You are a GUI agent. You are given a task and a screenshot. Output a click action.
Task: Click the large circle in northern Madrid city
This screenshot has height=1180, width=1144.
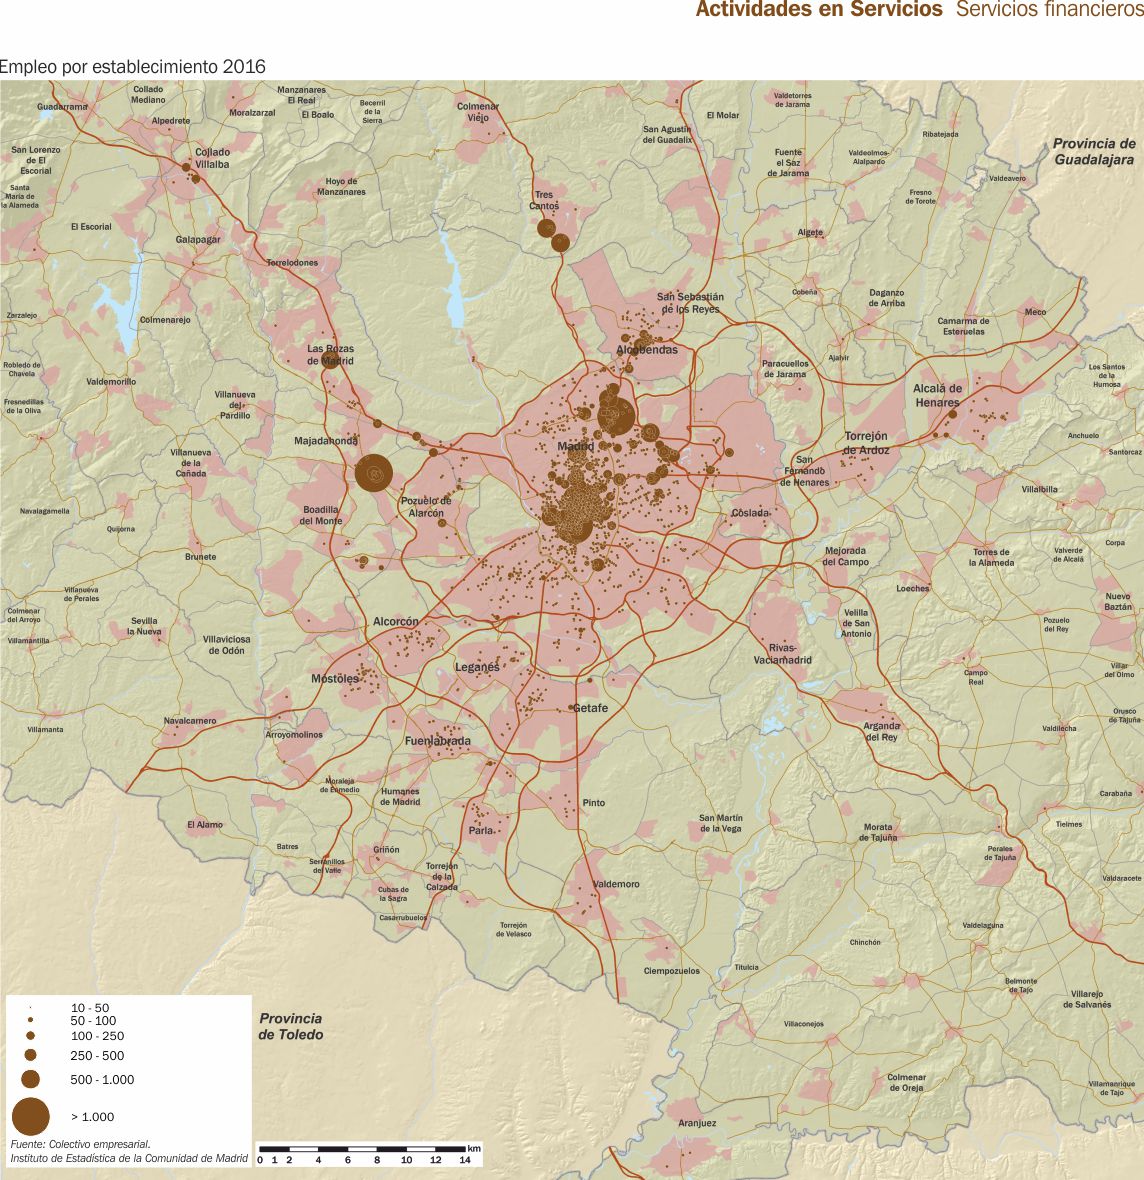[616, 415]
